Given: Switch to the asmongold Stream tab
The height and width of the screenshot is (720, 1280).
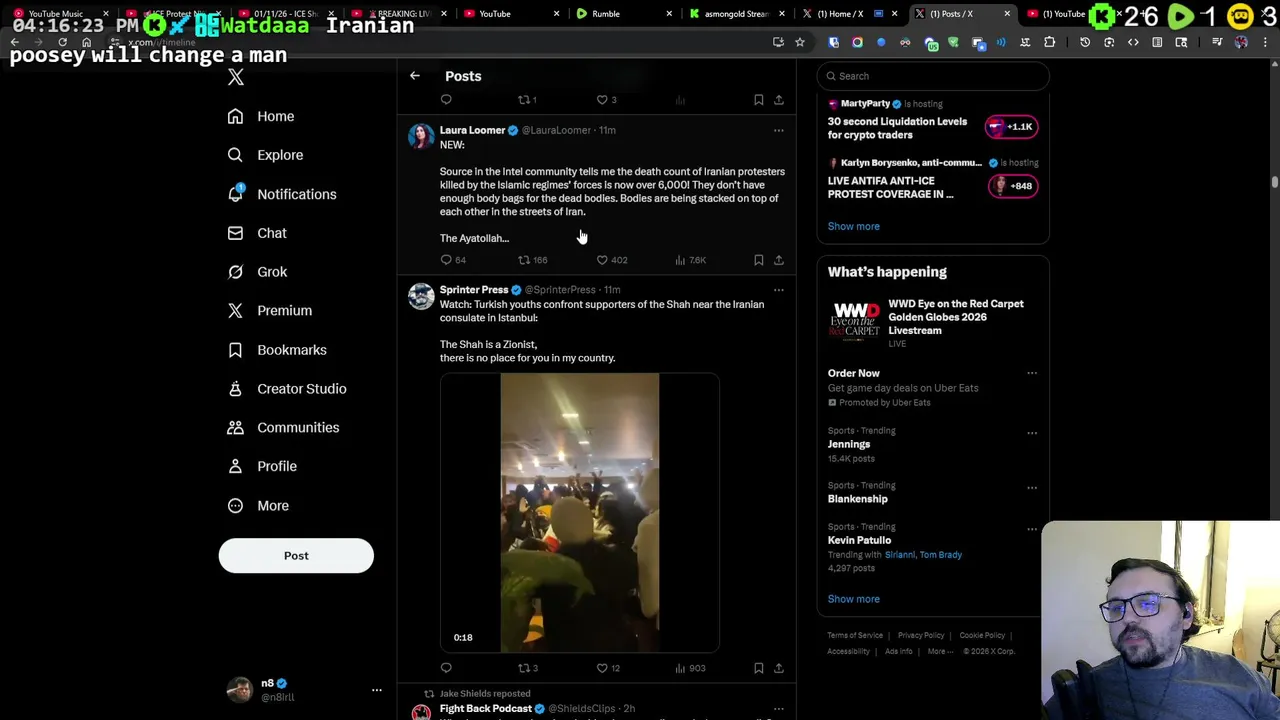Looking at the screenshot, I should tap(737, 14).
